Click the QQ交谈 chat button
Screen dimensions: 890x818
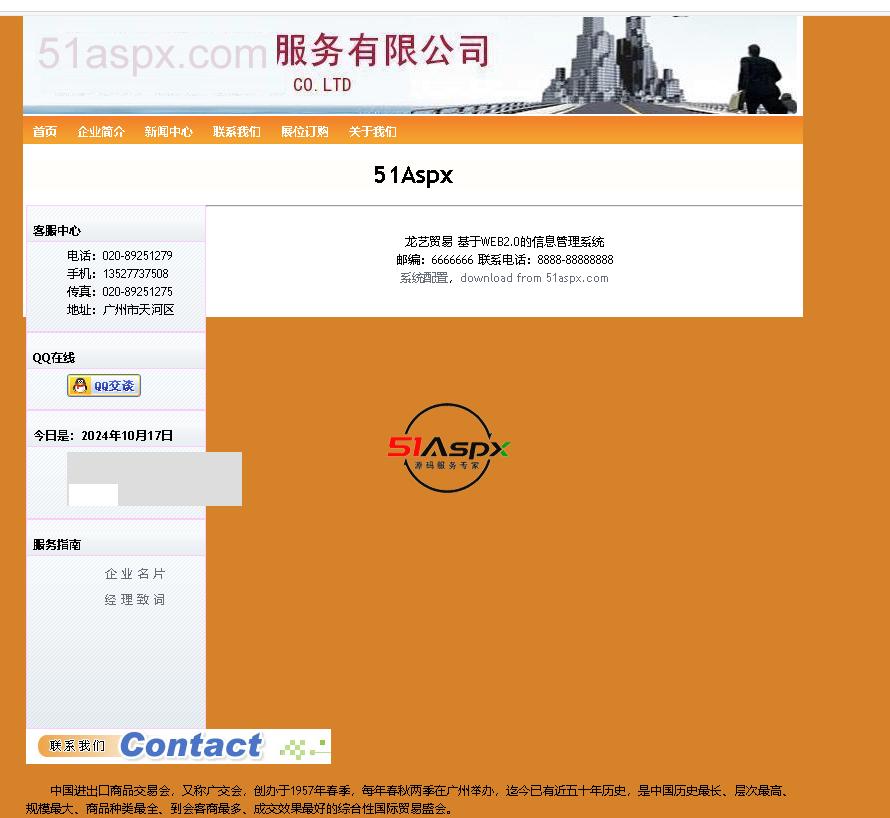tap(104, 385)
